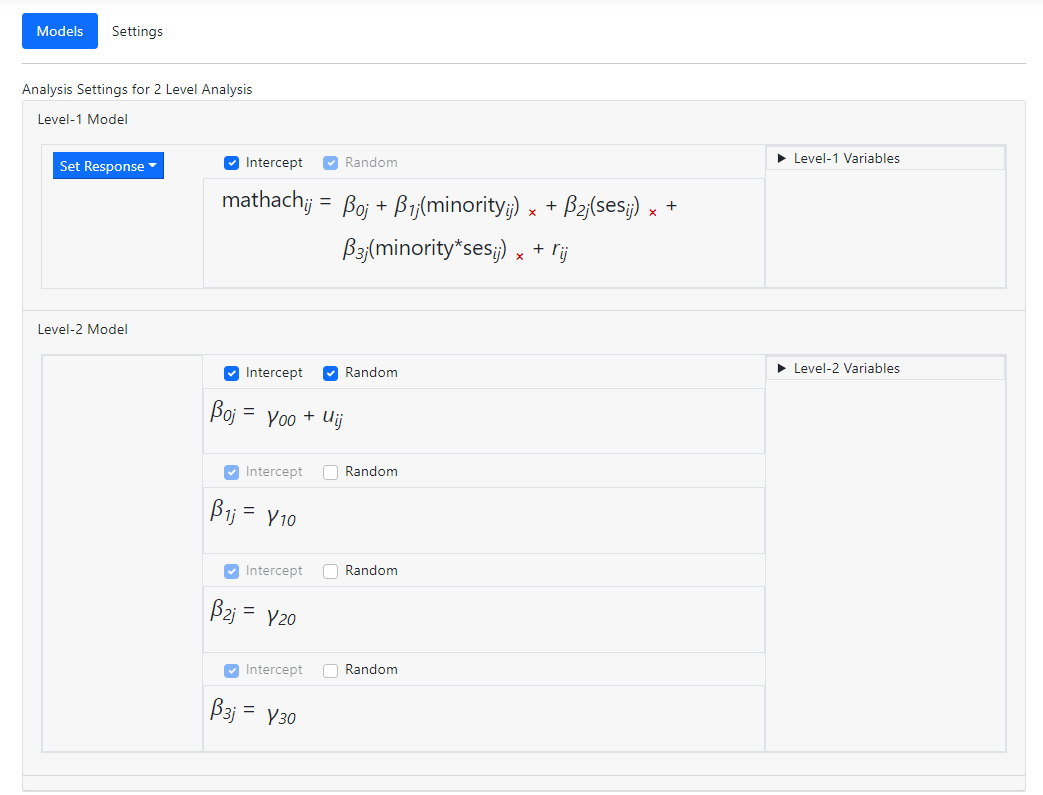
Task: Switch to the Models tab
Action: point(60,31)
